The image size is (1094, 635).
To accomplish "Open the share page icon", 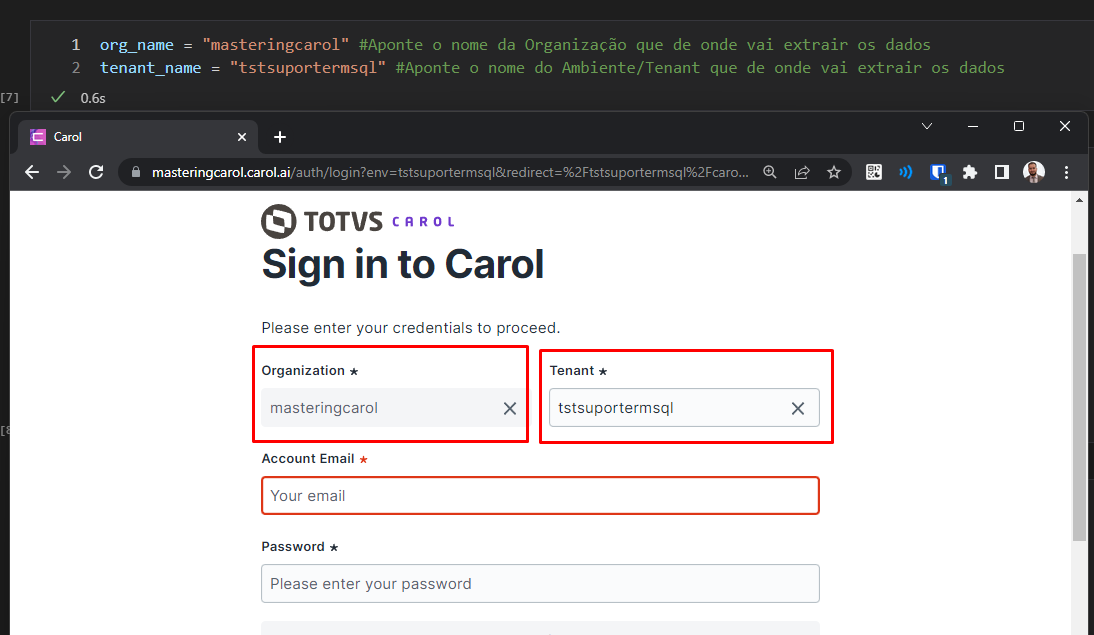I will (x=802, y=172).
